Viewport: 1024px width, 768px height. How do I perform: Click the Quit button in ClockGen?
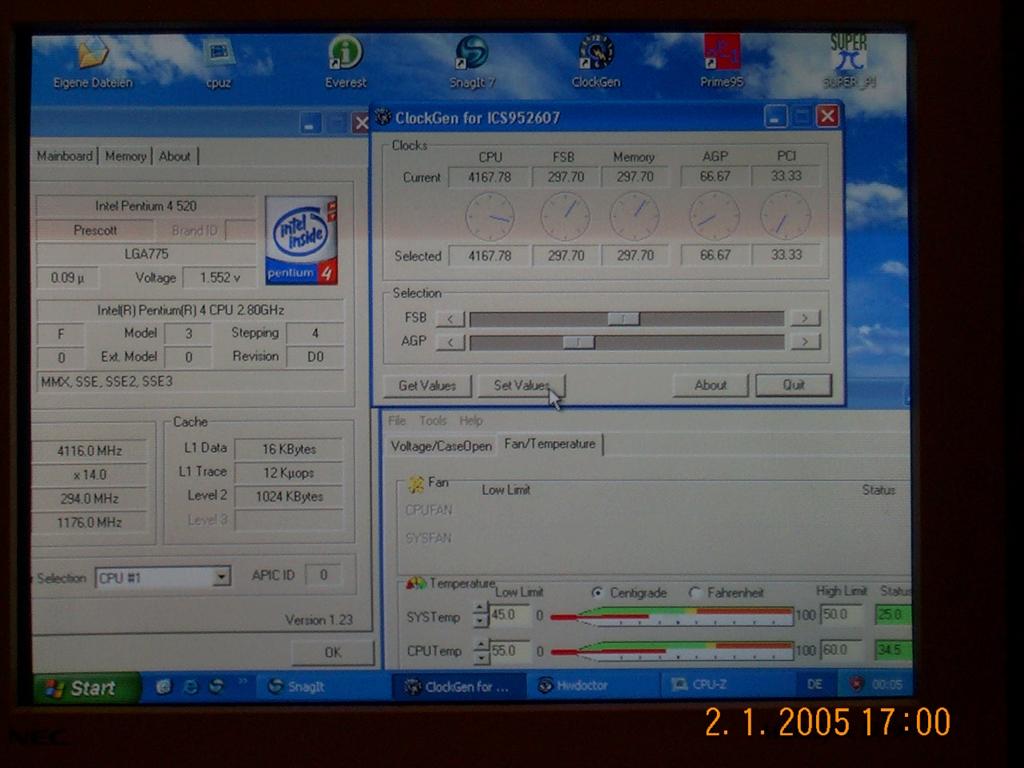coord(793,385)
